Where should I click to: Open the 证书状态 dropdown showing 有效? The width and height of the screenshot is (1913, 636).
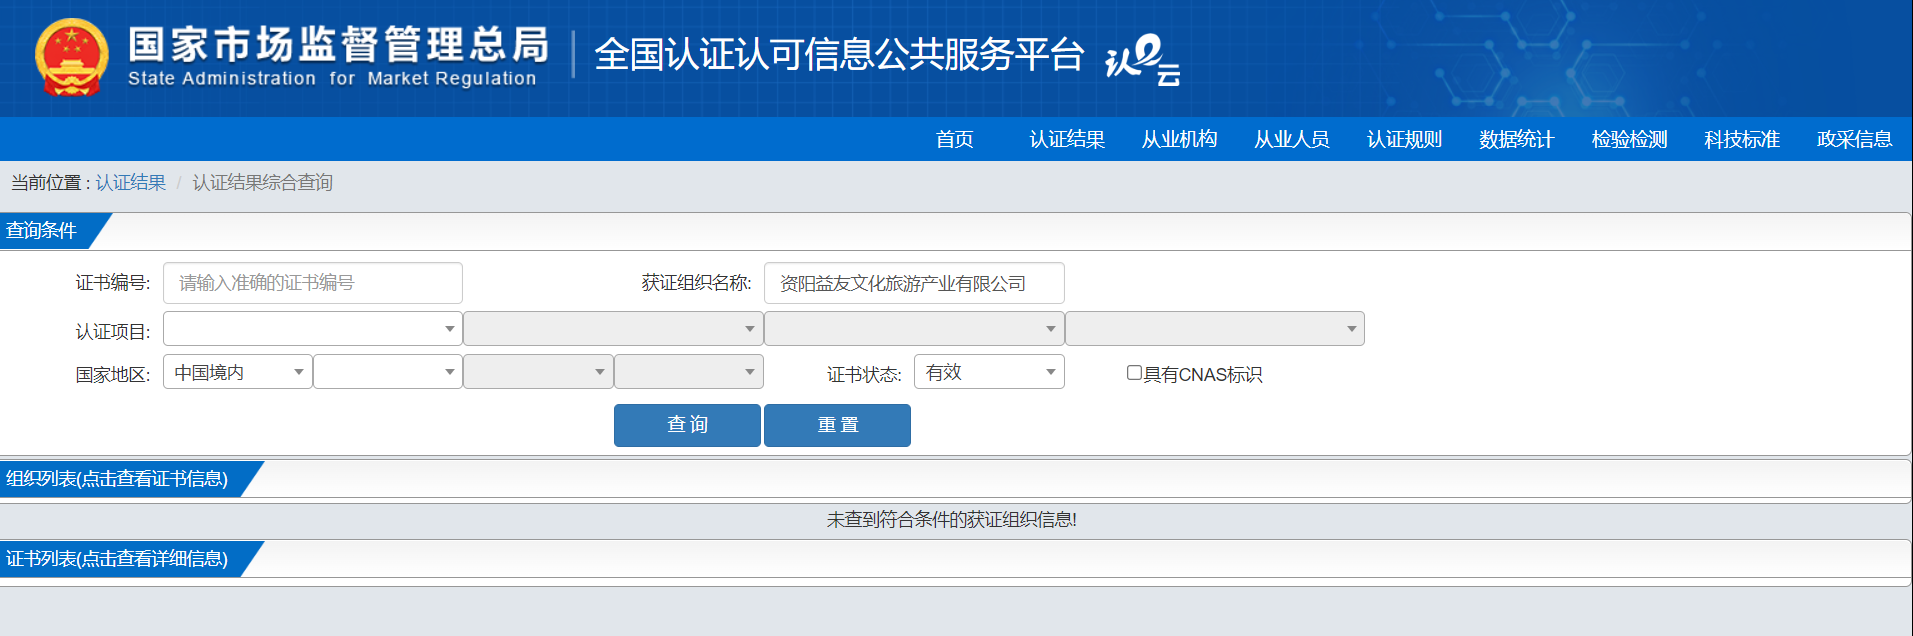(x=989, y=372)
